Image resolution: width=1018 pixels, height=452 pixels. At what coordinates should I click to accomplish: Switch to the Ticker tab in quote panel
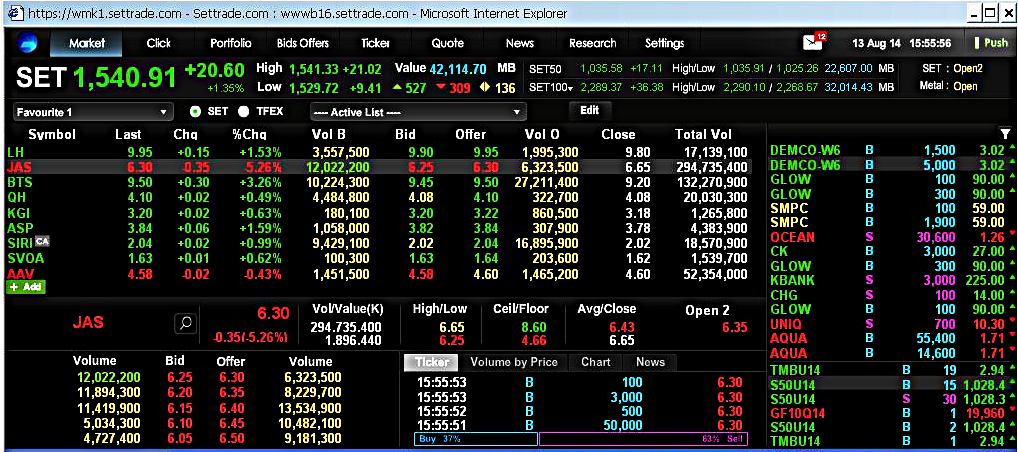point(431,362)
